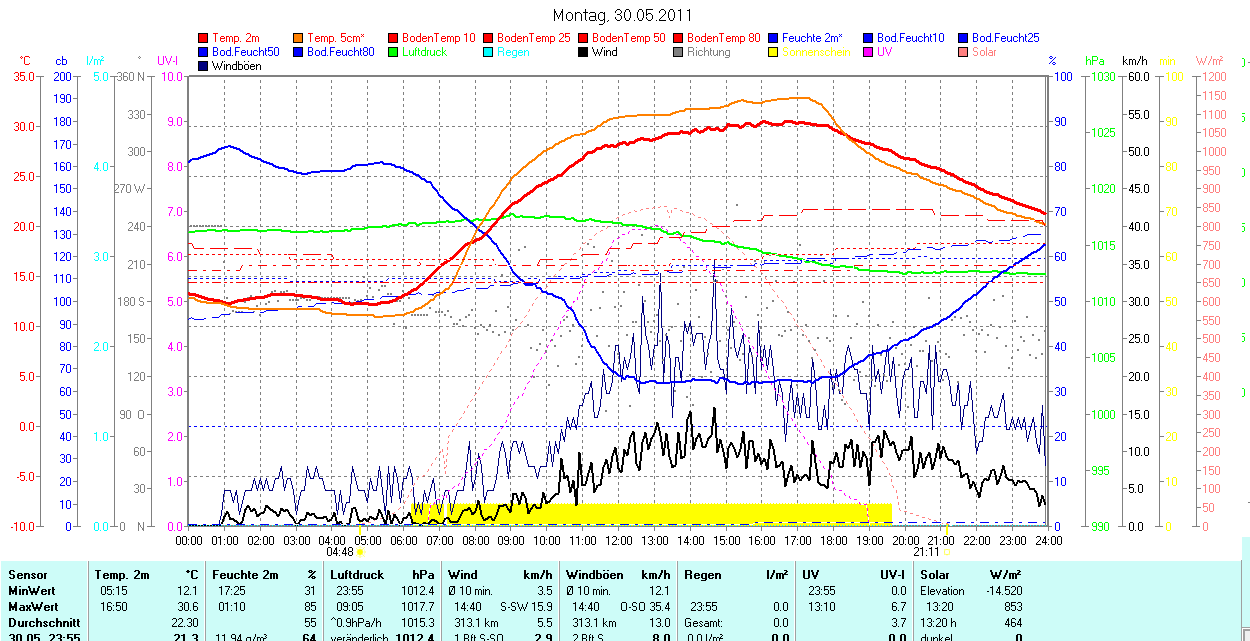
Task: Select the dark blue Windböen legend icon
Action: pyautogui.click(x=204, y=66)
